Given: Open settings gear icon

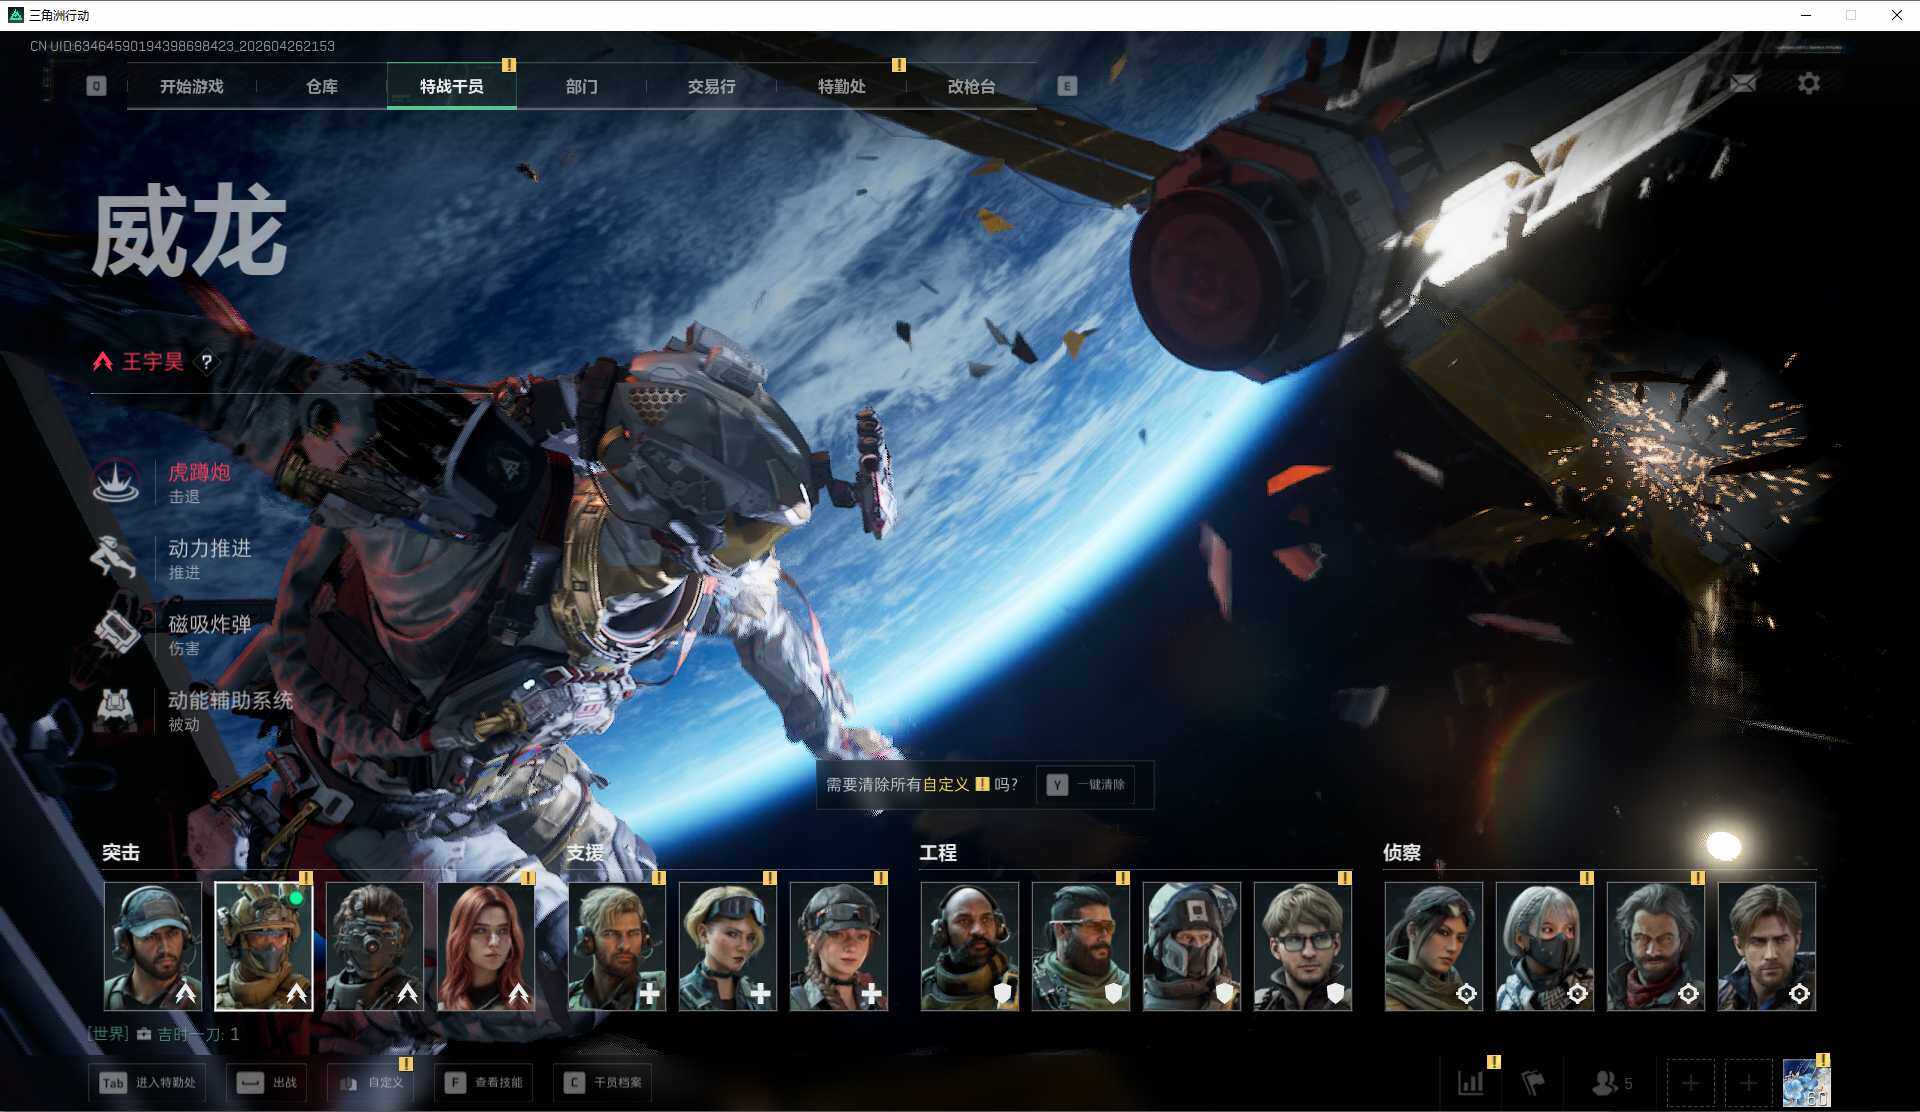Looking at the screenshot, I should 1808,84.
